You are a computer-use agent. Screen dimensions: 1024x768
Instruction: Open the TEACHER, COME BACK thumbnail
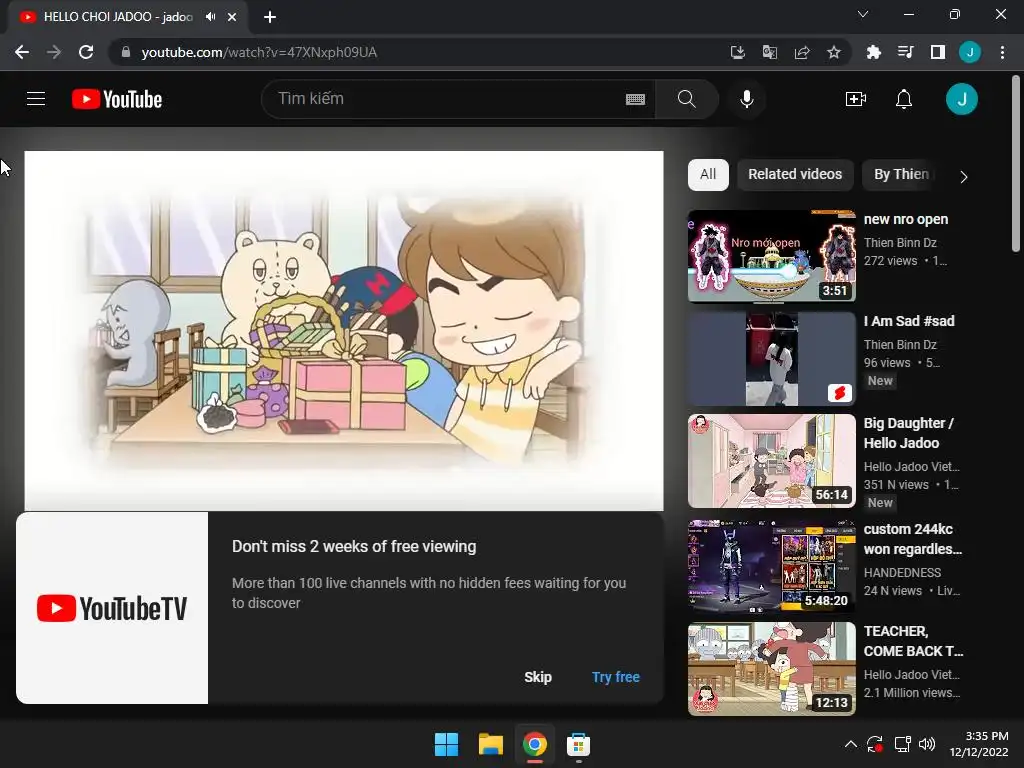click(x=771, y=669)
